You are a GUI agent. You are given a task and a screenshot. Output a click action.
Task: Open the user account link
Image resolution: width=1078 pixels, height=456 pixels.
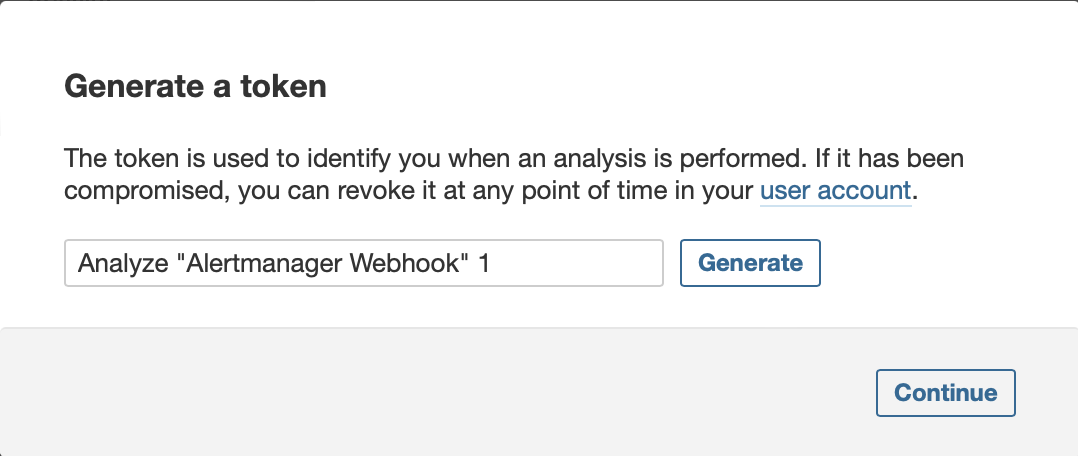[x=835, y=191]
